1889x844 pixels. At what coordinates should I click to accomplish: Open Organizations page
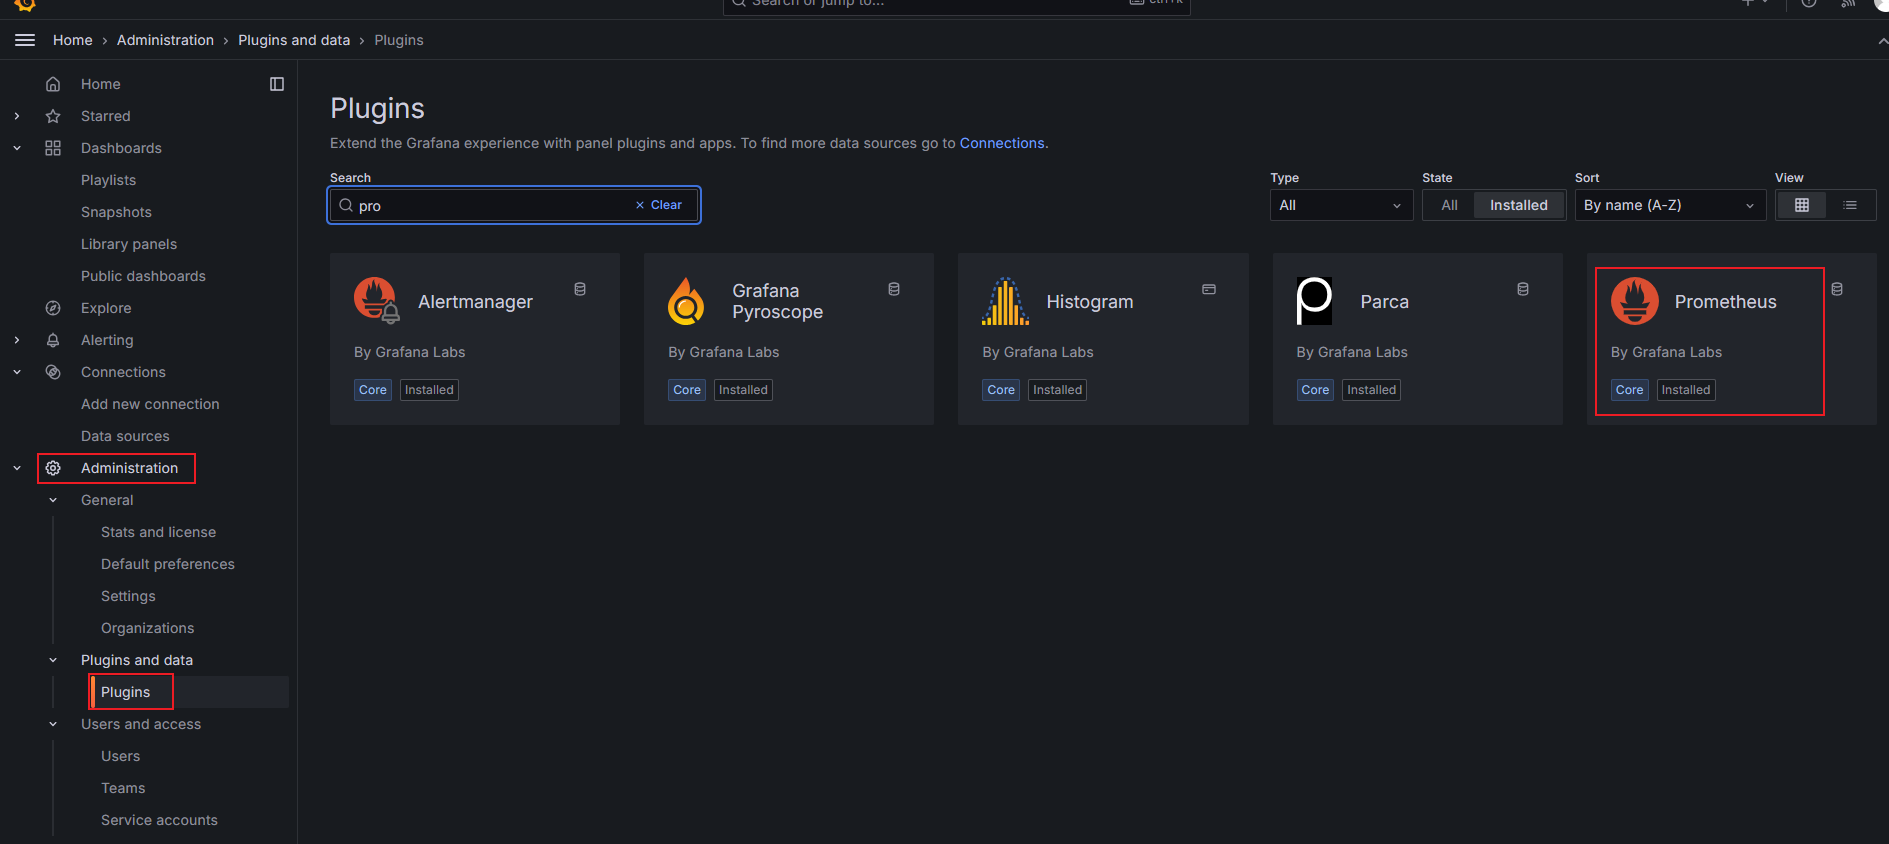[148, 628]
